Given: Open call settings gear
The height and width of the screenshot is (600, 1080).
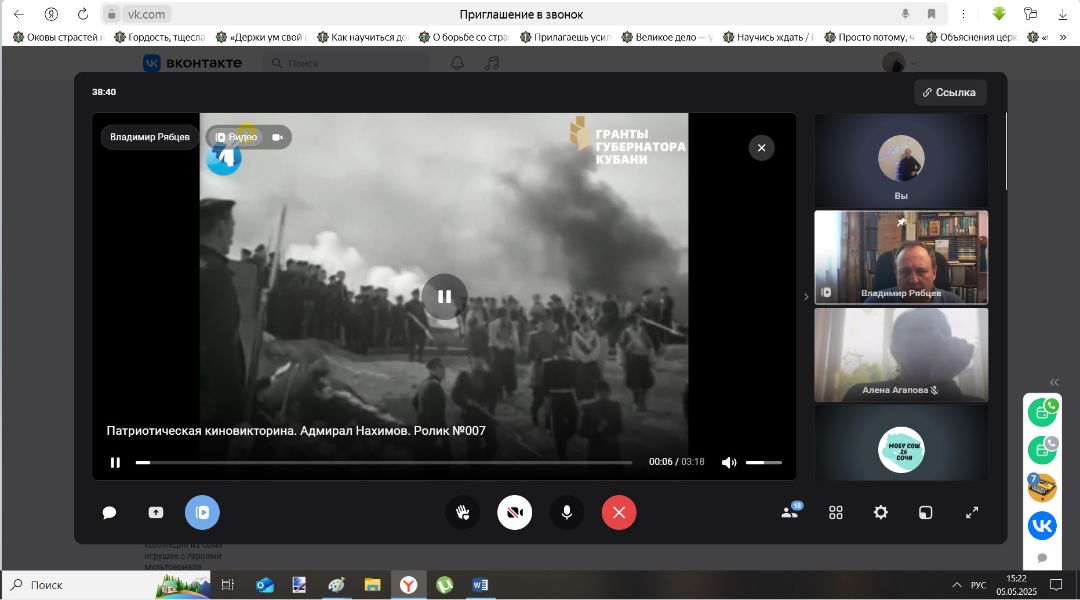Looking at the screenshot, I should tap(880, 513).
